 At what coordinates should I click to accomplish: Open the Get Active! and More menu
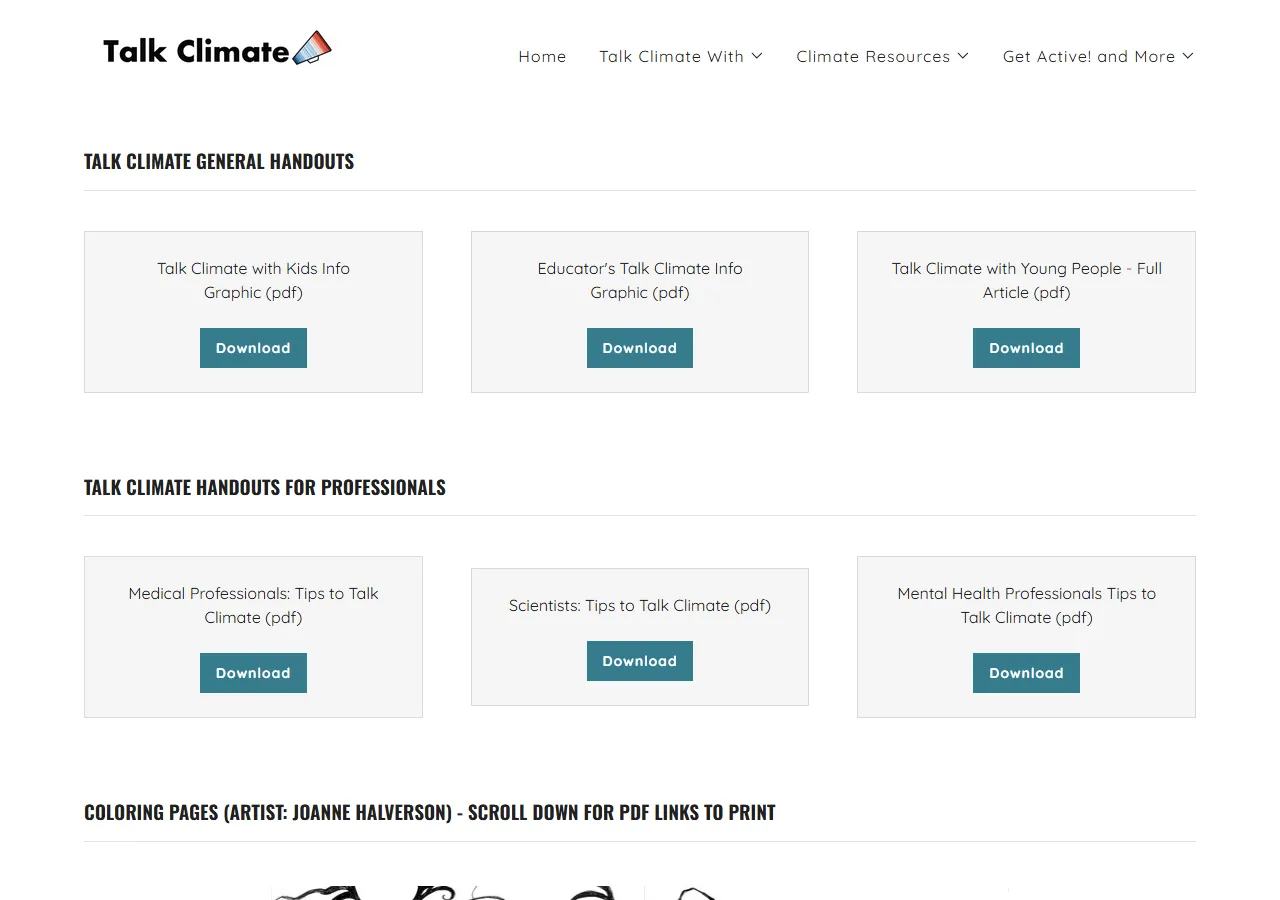pyautogui.click(x=1089, y=57)
